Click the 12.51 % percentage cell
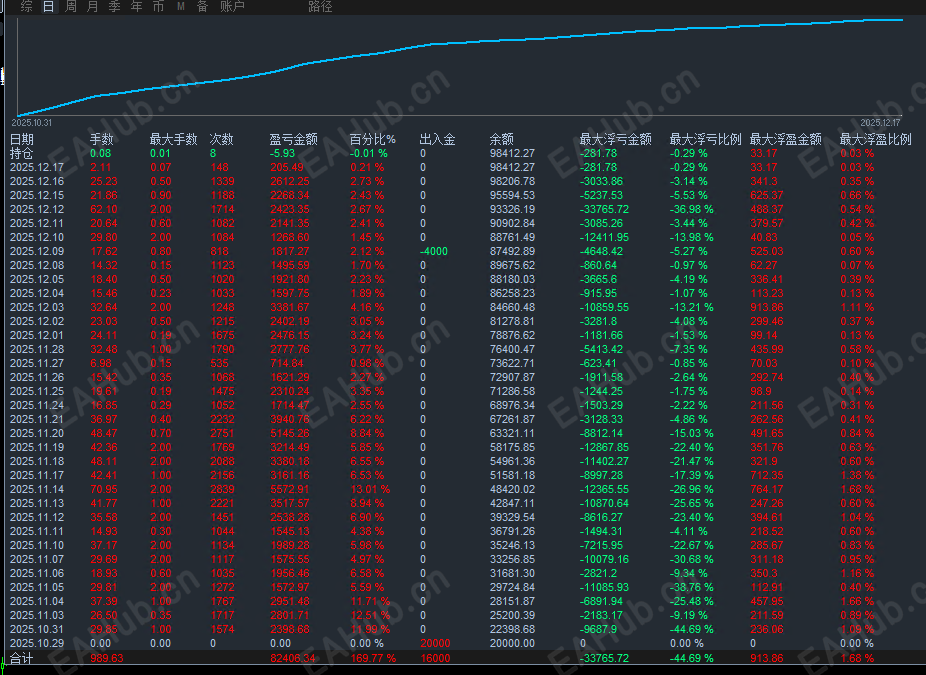Image resolution: width=926 pixels, height=675 pixels. click(x=370, y=615)
